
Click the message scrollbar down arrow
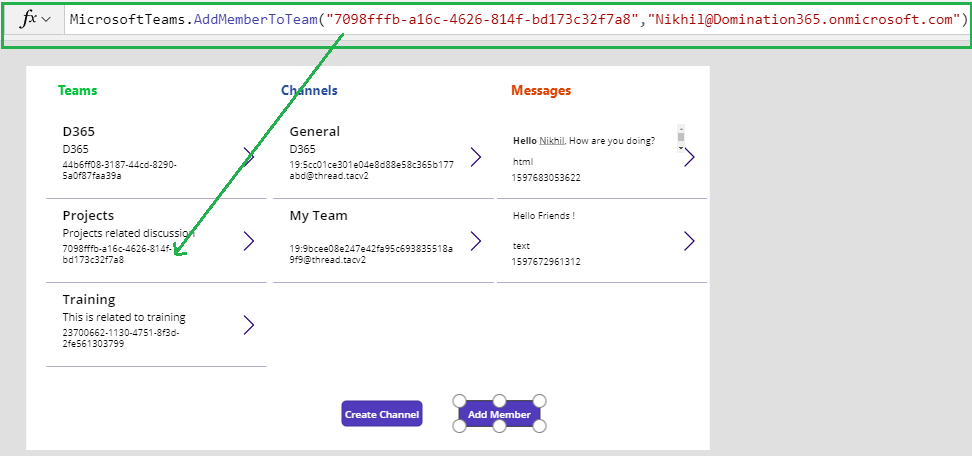(681, 149)
